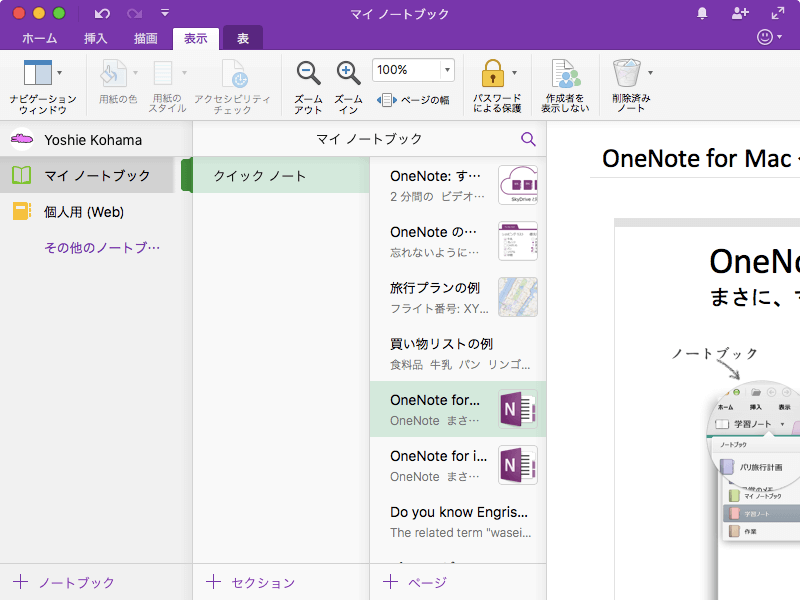The width and height of the screenshot is (800, 600).
Task: Click the OneNote for i... logo thumbnail
Action: (x=518, y=465)
